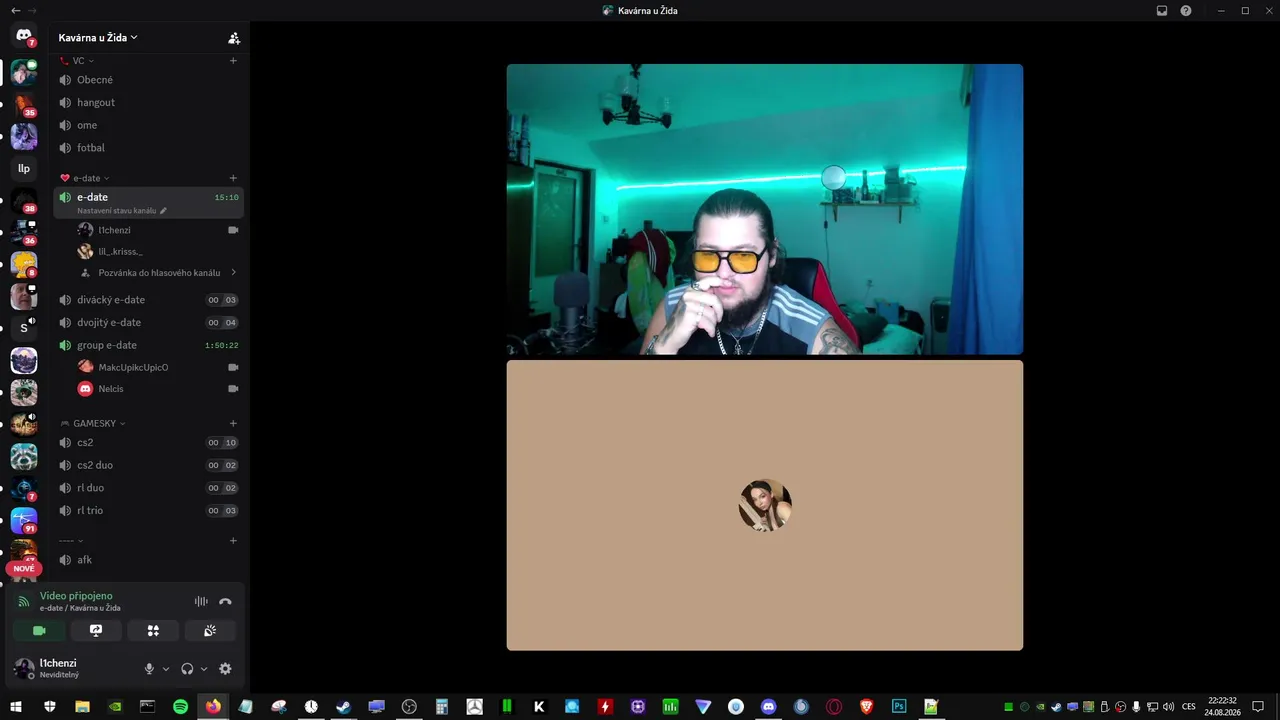Select user lll_.krisss._ in voice channel
This screenshot has height=720, width=1280.
pyautogui.click(x=158, y=251)
